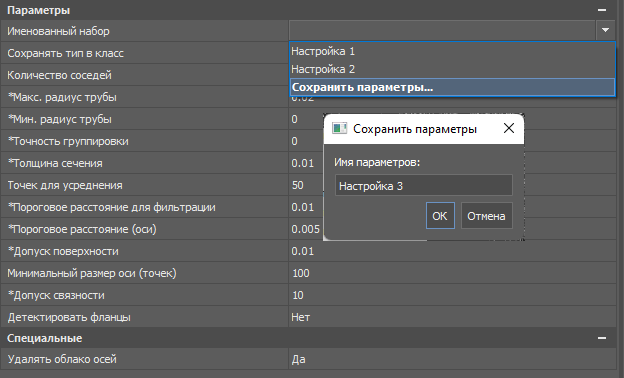Click the Сохранить параметры dialog app icon
Image resolution: width=624 pixels, height=378 pixels.
pos(339,129)
